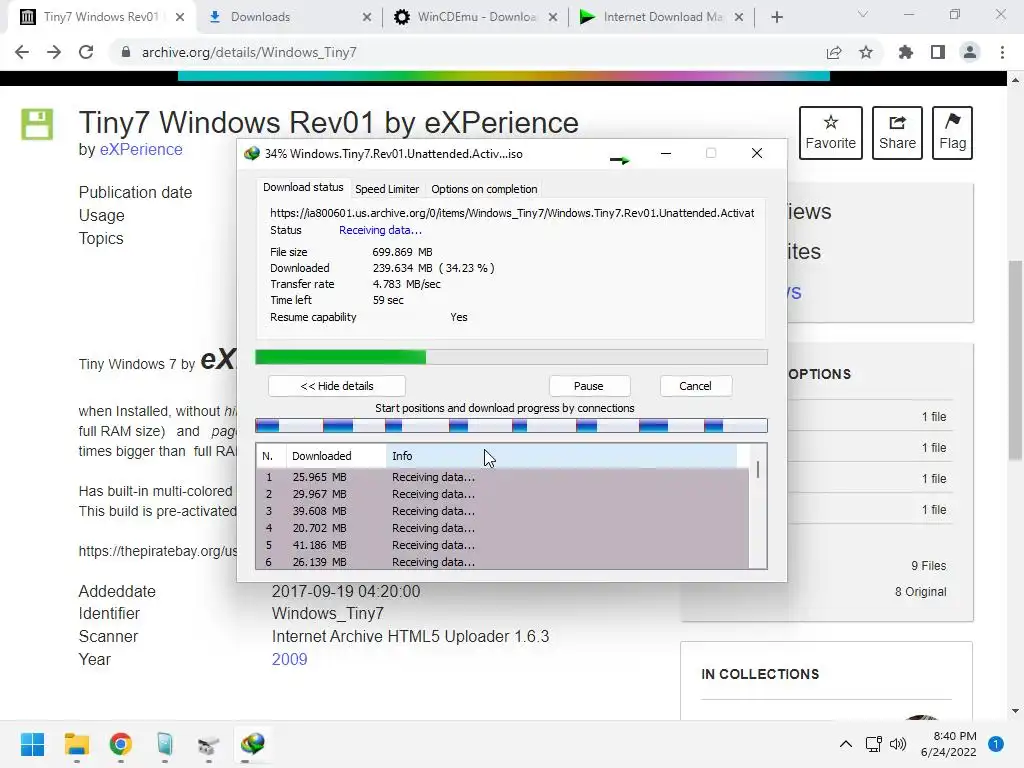The image size is (1024, 768).
Task: Switch to the Downloads browser tab
Action: 289,17
